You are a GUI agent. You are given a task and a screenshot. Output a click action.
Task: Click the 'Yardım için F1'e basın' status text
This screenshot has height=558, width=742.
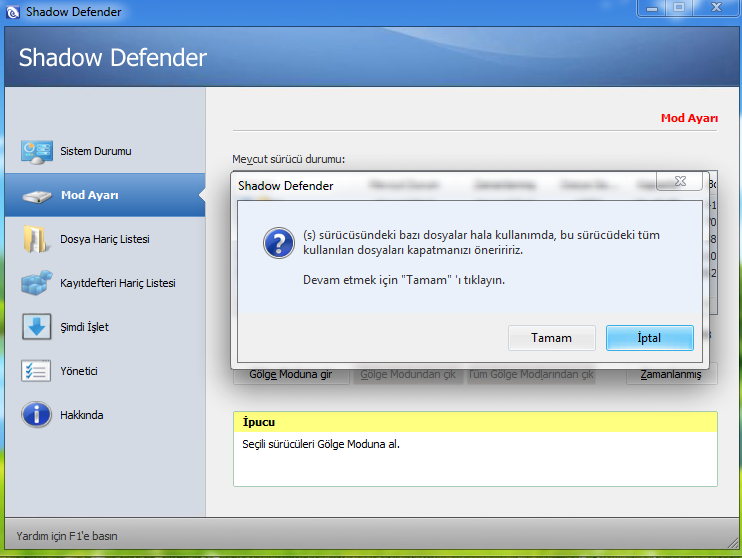67,536
